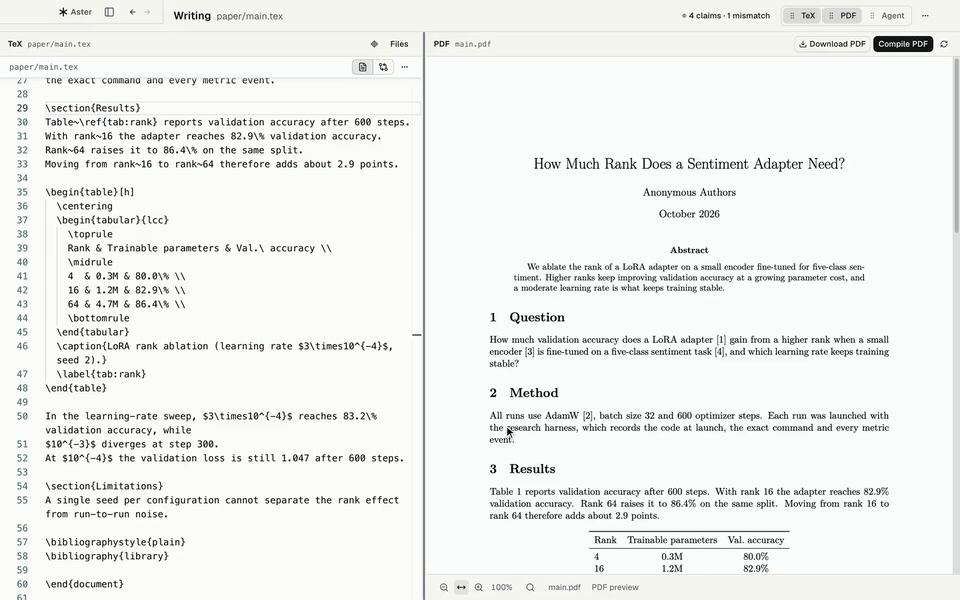960x600 pixels.
Task: Click the 100% zoom level
Action: pyautogui.click(x=501, y=587)
